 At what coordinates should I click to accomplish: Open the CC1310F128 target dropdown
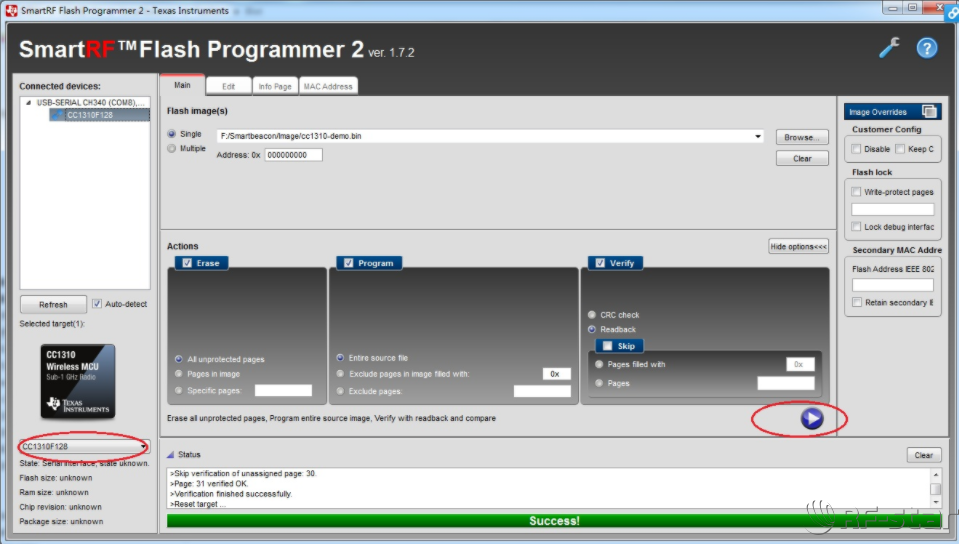(x=144, y=447)
